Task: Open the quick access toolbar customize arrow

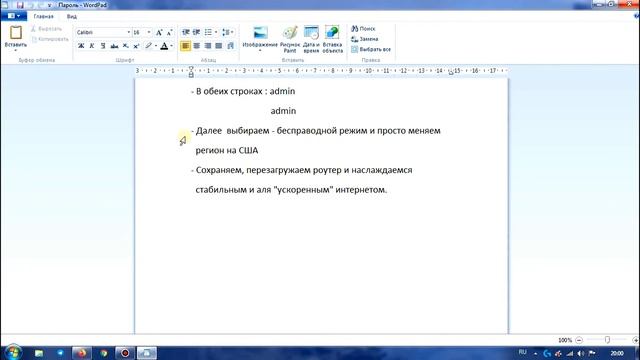Action: pos(49,5)
